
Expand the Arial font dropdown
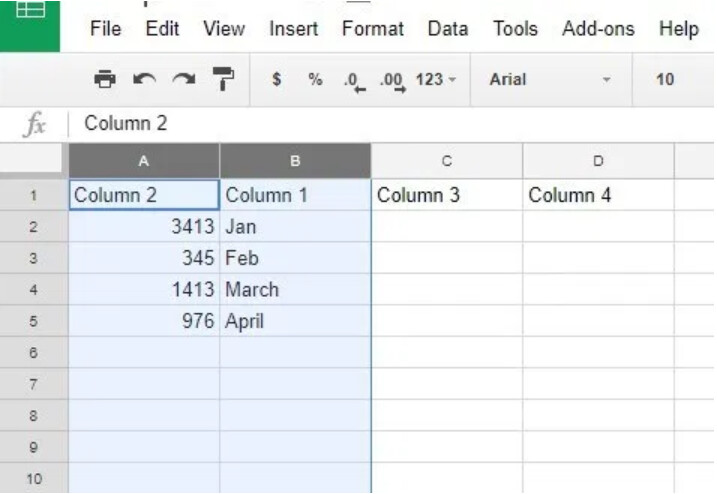(550, 79)
